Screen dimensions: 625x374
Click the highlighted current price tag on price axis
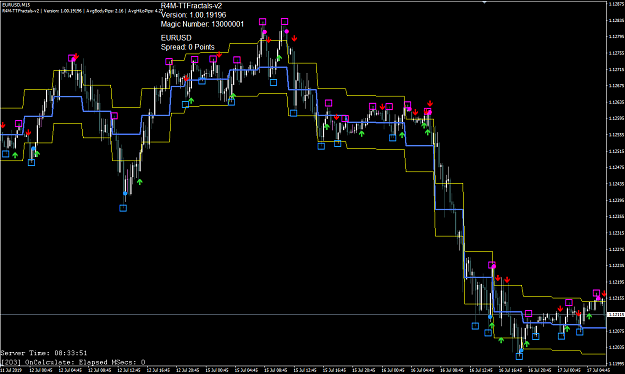[x=615, y=315]
